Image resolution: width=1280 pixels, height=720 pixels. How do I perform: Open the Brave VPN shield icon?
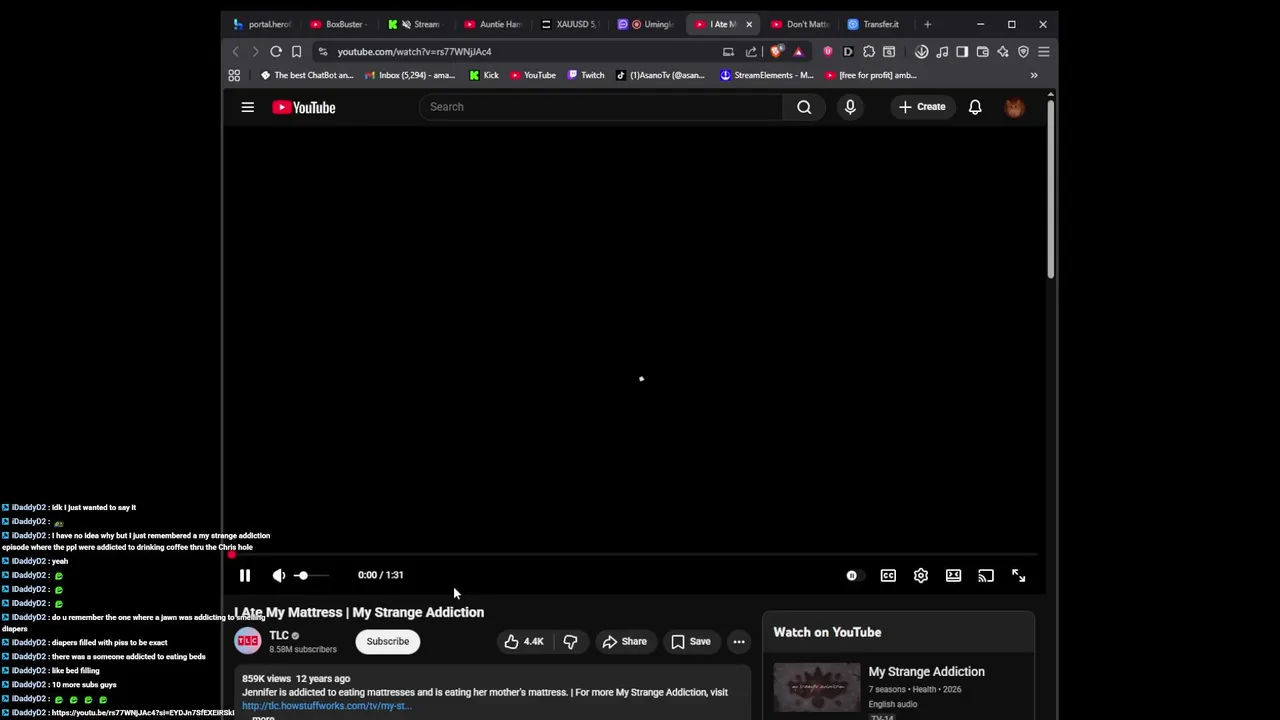[1023, 51]
